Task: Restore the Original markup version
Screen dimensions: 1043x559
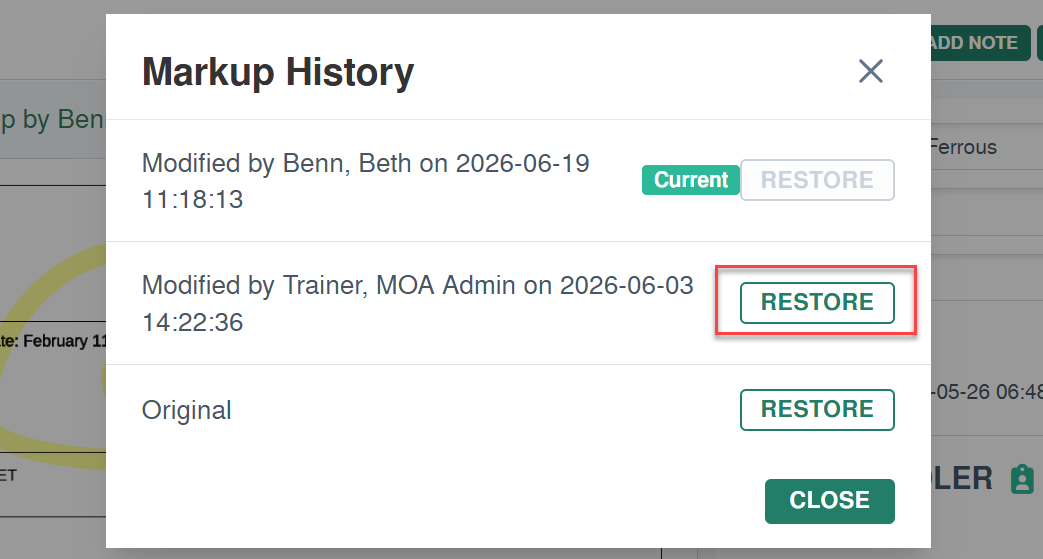Action: (817, 409)
